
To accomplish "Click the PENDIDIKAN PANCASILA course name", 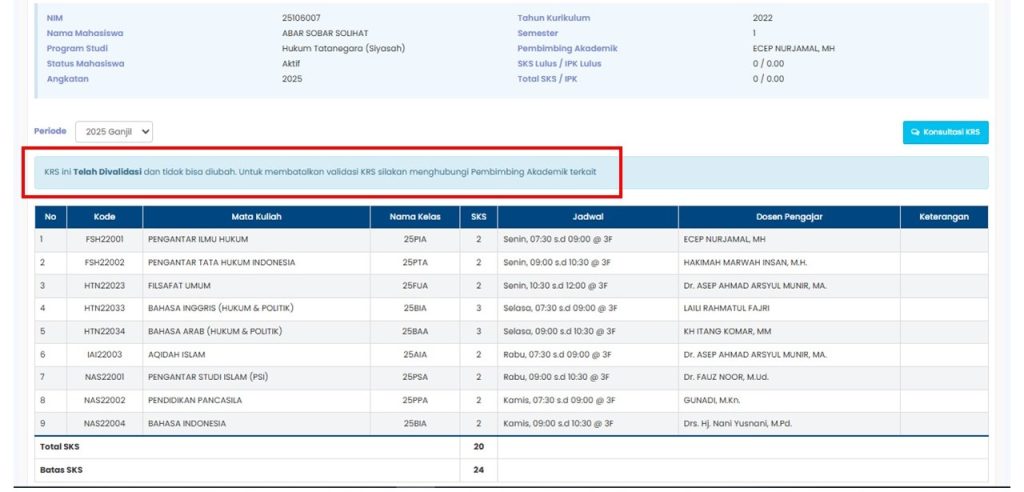I will pyautogui.click(x=194, y=400).
